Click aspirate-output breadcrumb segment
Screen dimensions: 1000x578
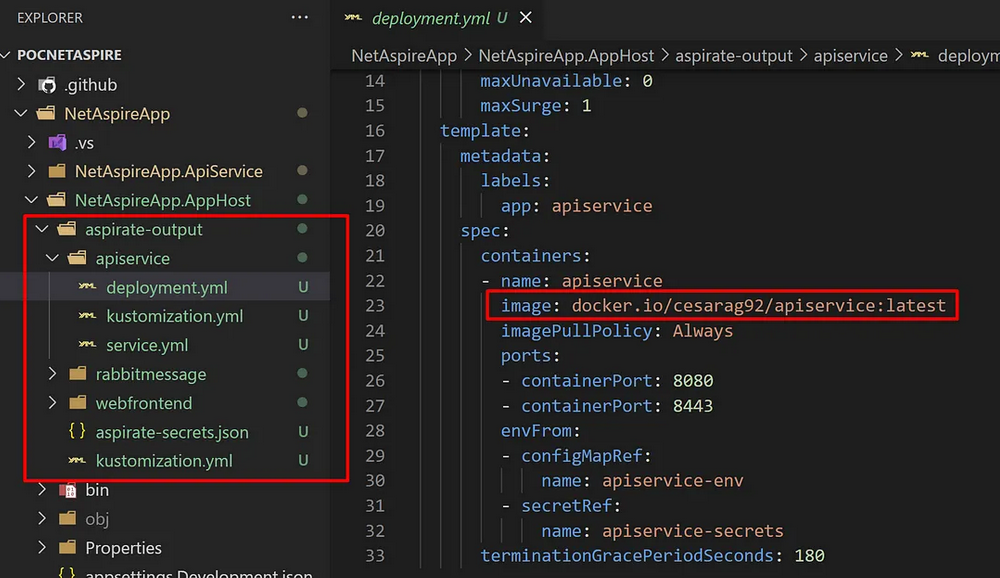[733, 56]
